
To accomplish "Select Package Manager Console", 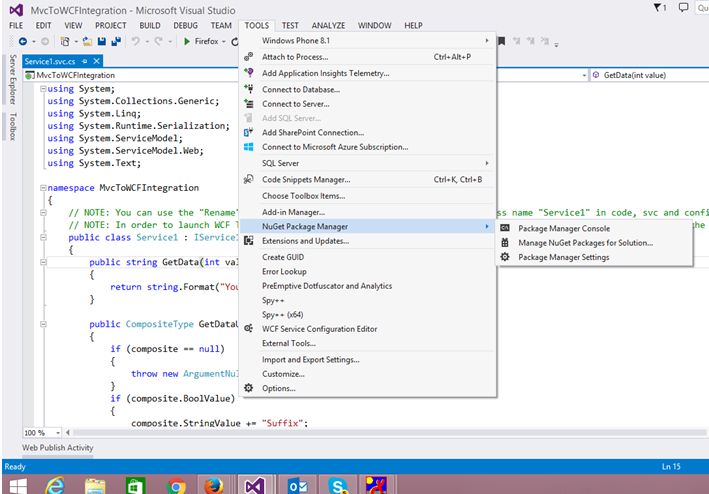I will pos(564,229).
